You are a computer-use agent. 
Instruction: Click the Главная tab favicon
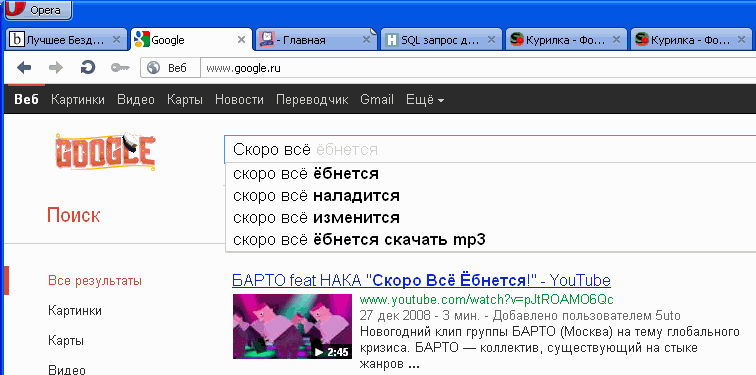(267, 39)
